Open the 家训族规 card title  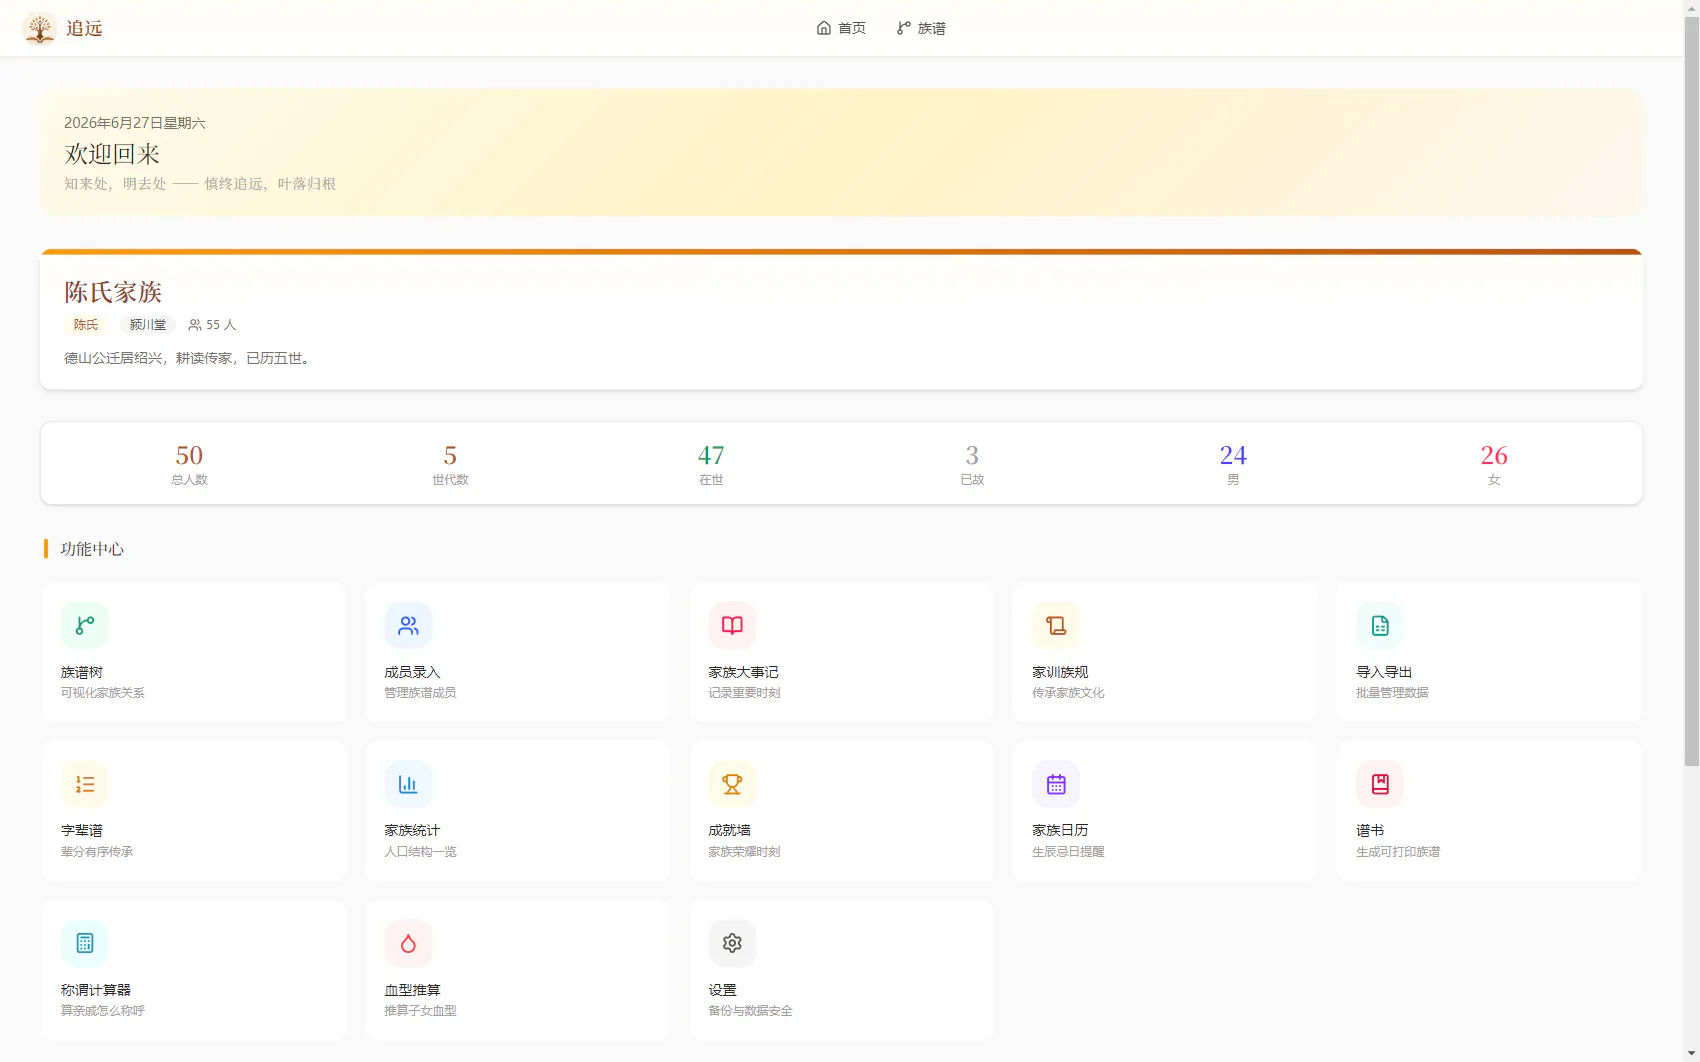point(1060,672)
